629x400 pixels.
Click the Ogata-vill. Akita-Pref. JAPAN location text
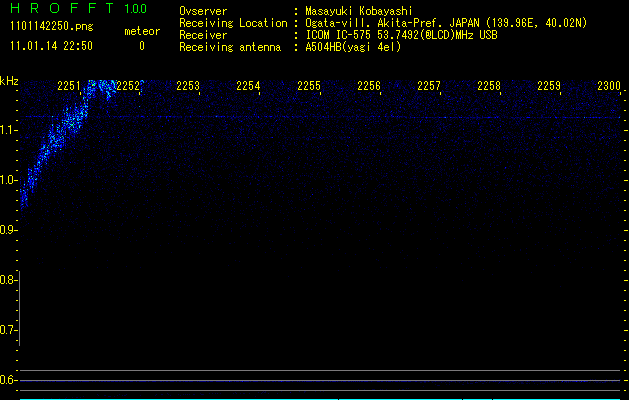446,23
